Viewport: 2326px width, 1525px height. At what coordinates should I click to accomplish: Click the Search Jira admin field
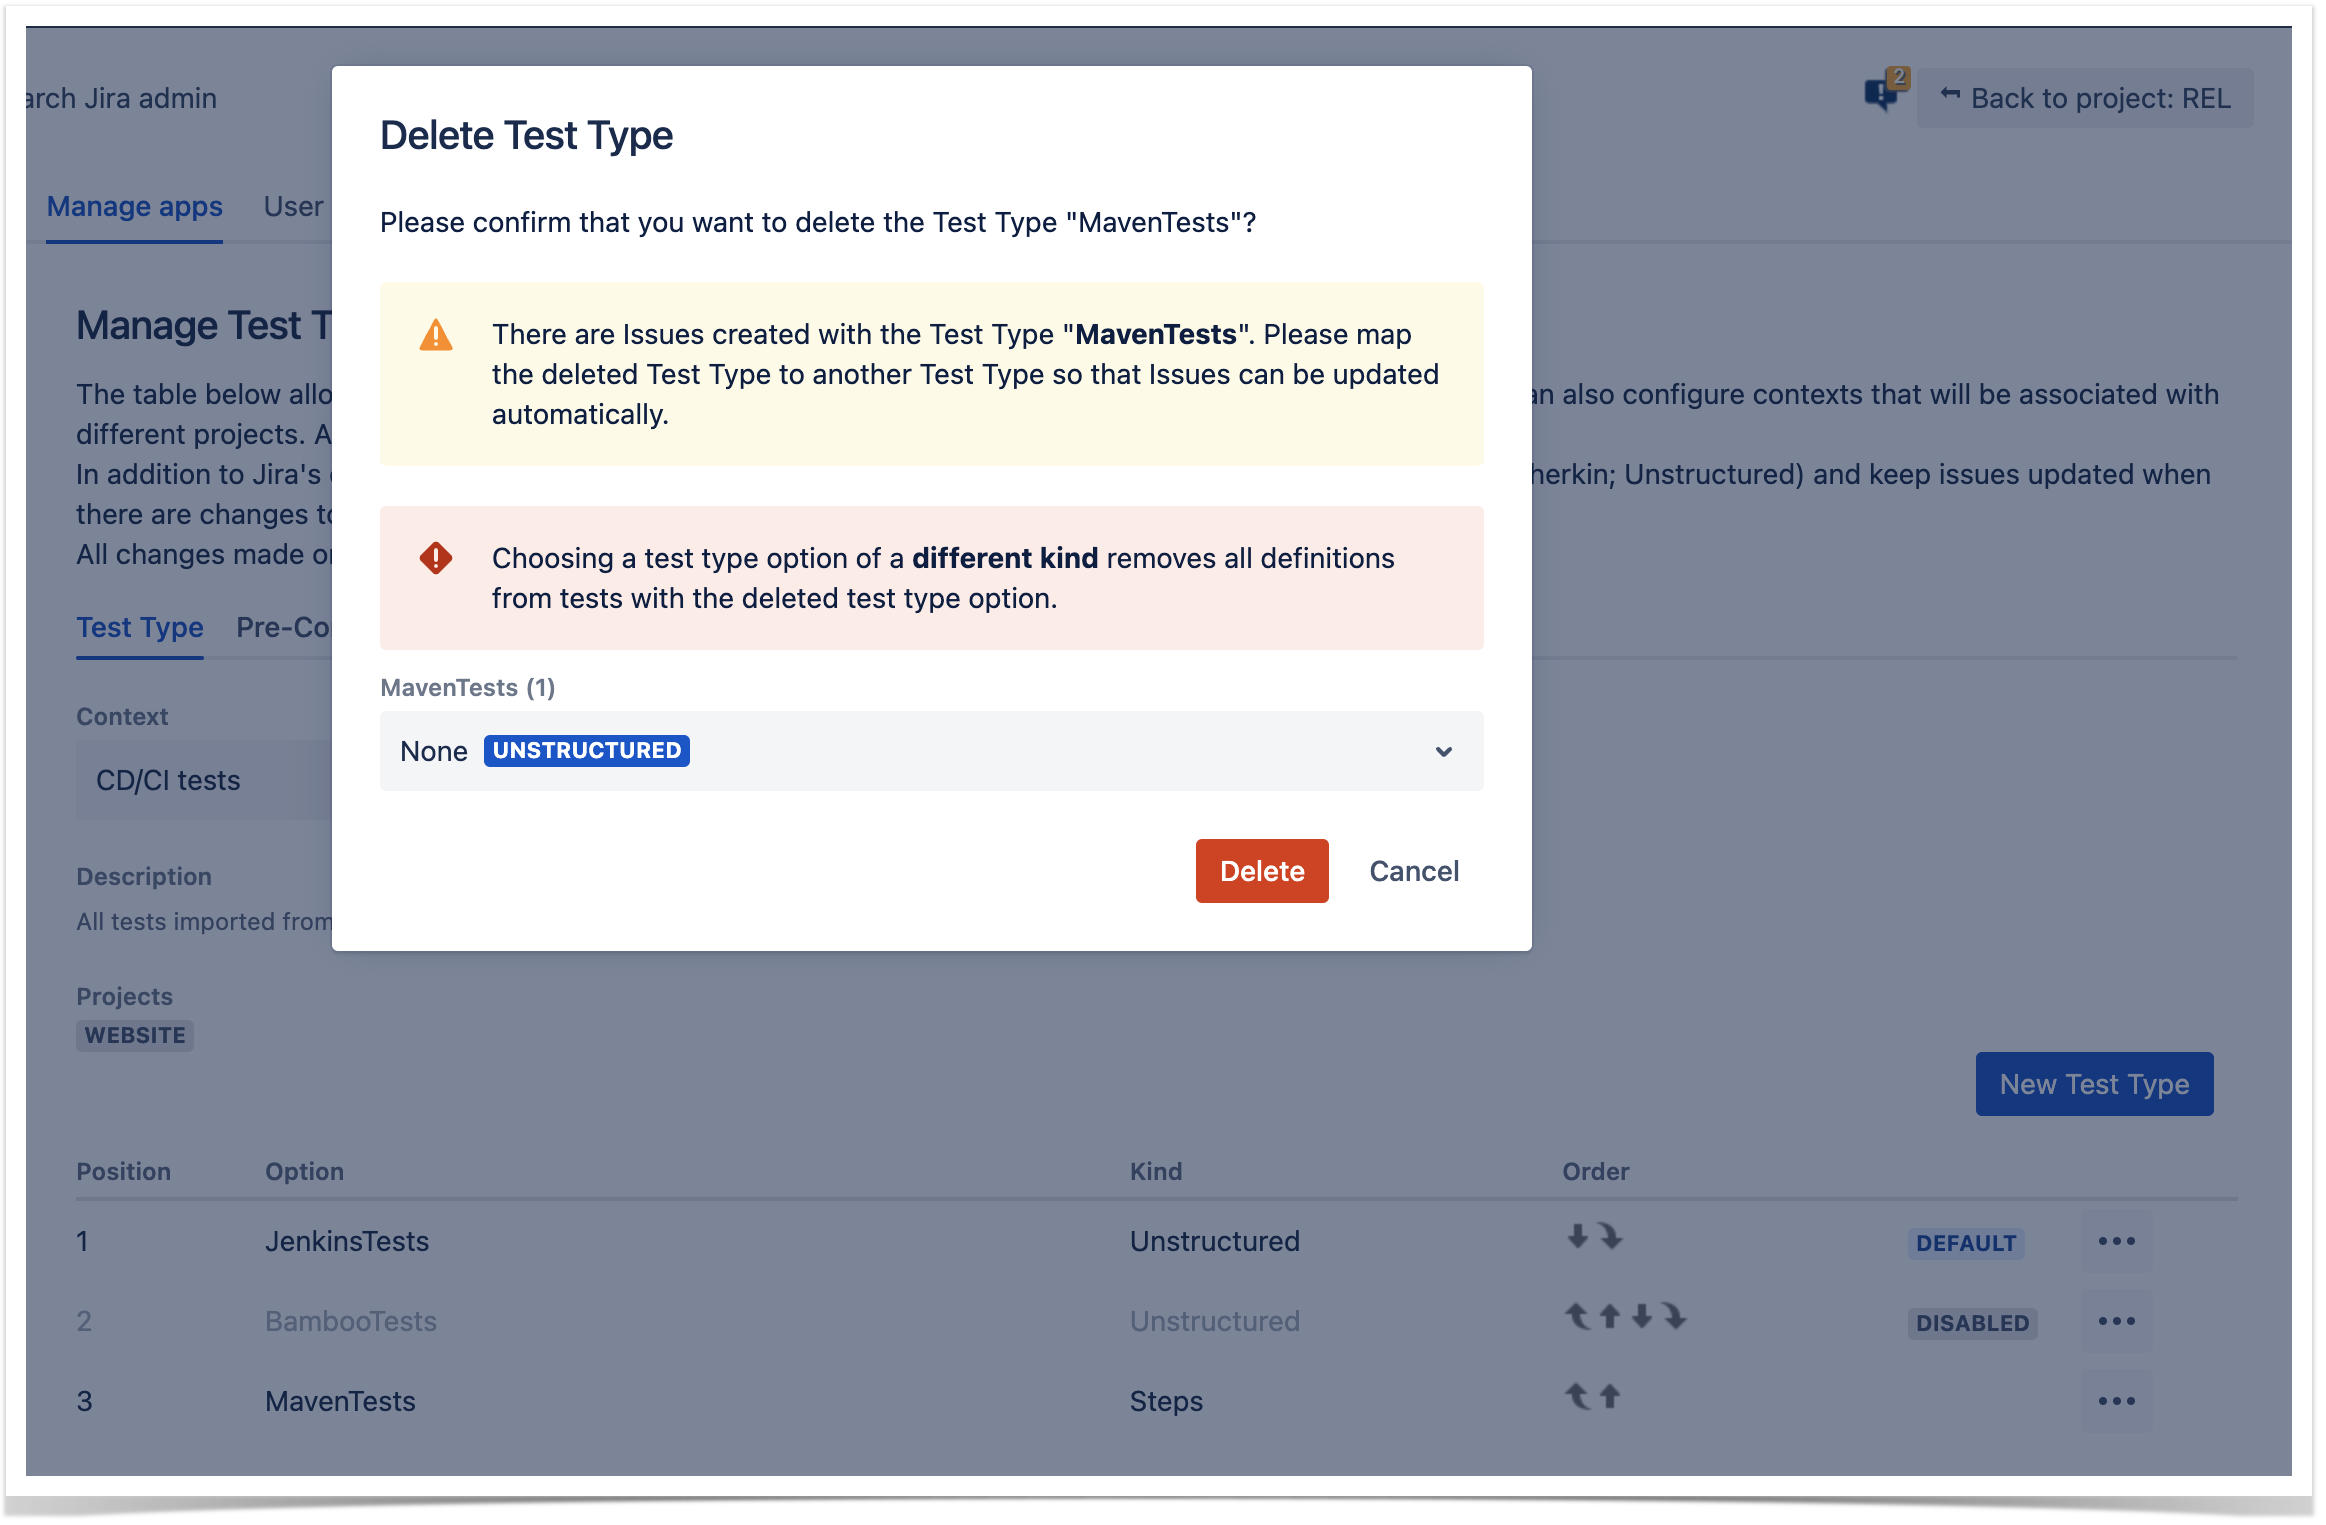[121, 98]
